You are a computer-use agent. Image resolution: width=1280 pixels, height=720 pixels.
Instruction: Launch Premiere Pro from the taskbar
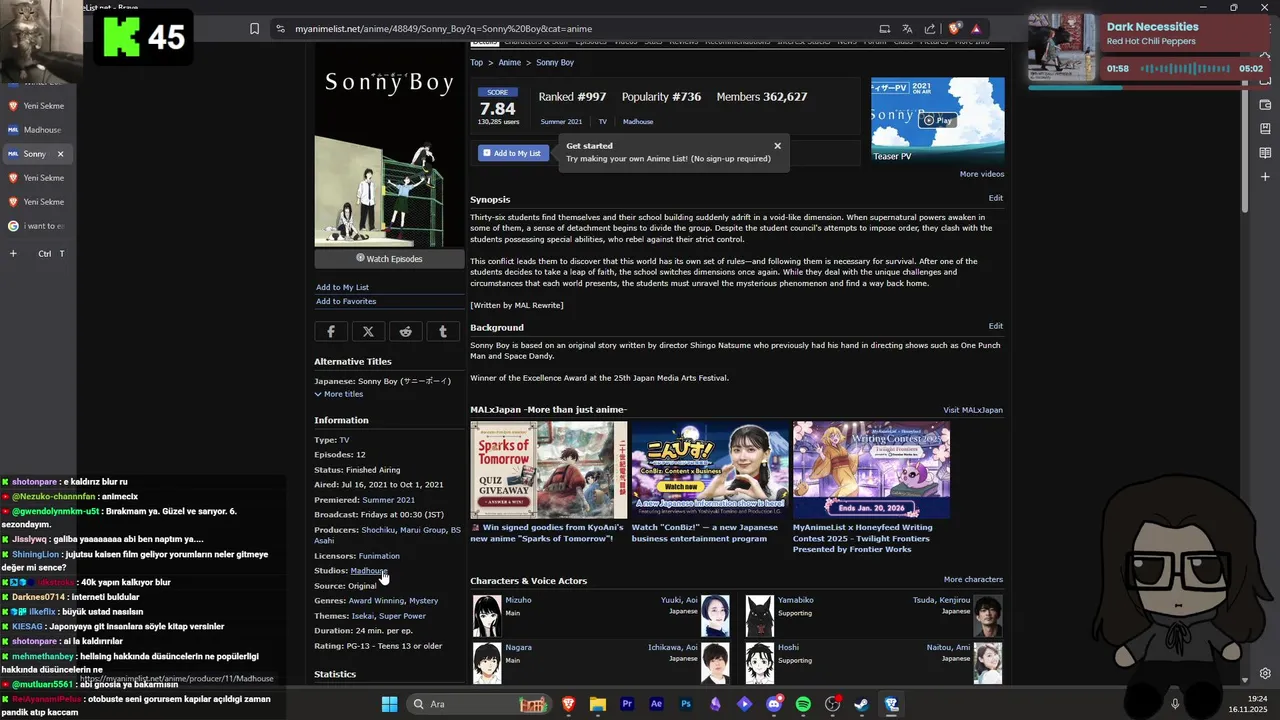pos(627,704)
